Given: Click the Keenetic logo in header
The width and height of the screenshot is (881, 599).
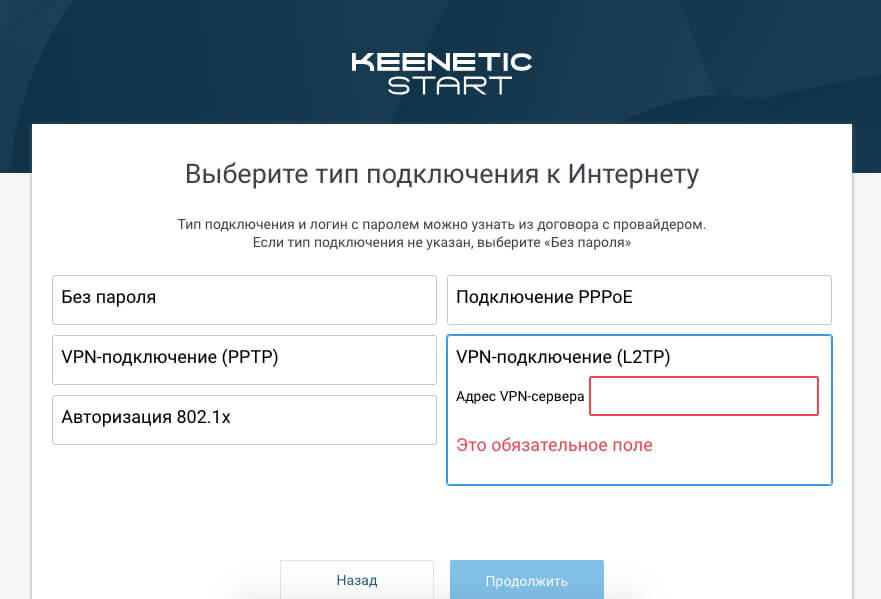Looking at the screenshot, I should tap(441, 62).
